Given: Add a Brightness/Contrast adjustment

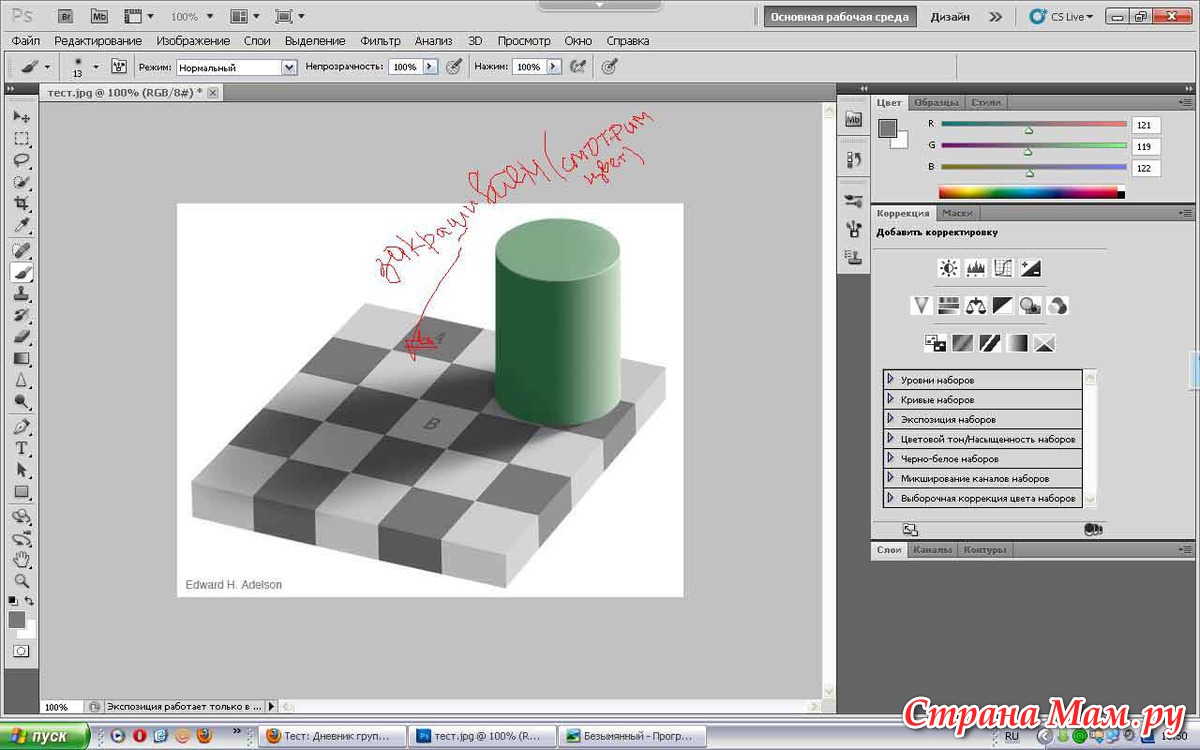Looking at the screenshot, I should (x=948, y=268).
